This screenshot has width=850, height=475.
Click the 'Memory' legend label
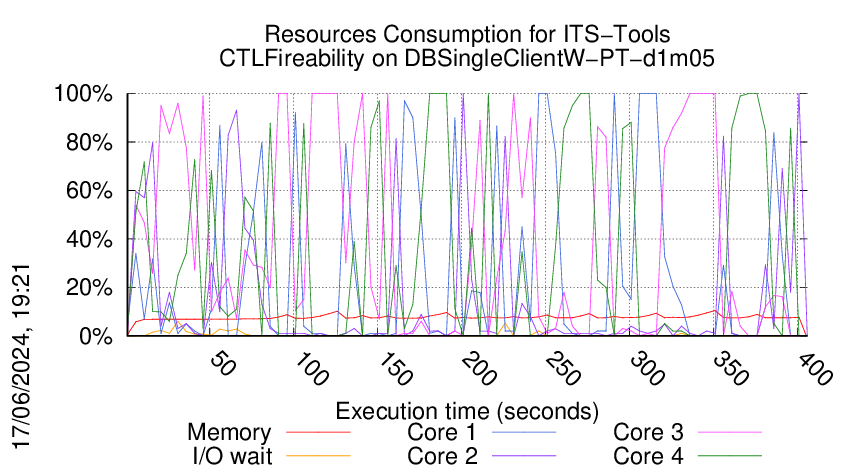(x=229, y=433)
